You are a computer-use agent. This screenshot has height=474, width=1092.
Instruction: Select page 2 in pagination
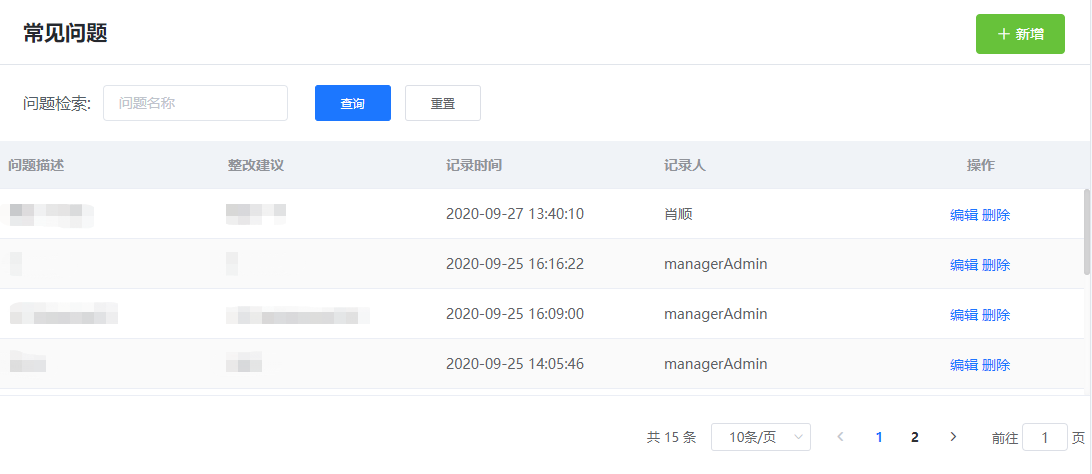pos(914,437)
